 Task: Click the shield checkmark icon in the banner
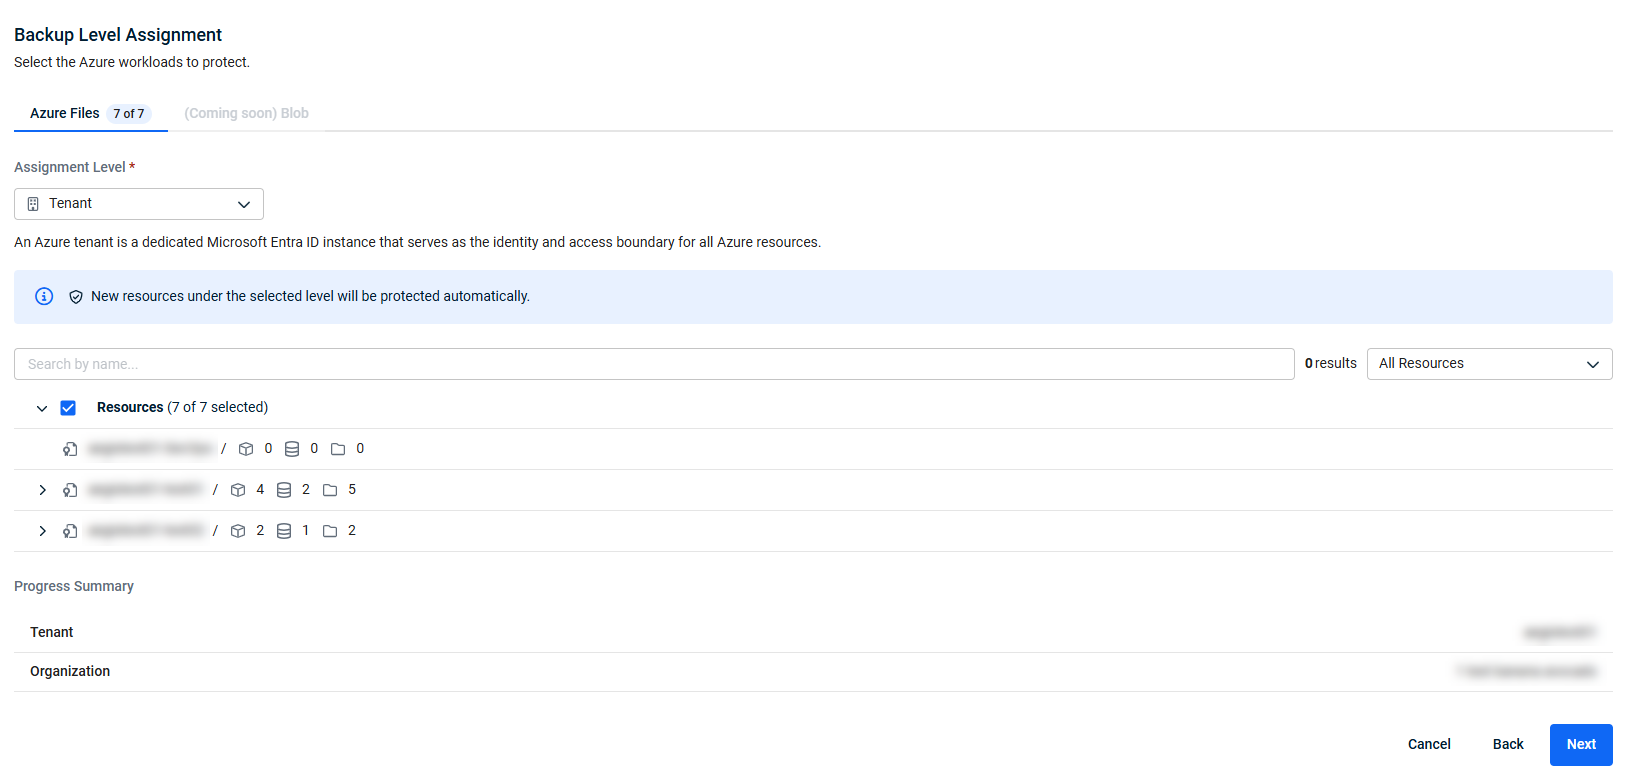pyautogui.click(x=76, y=297)
